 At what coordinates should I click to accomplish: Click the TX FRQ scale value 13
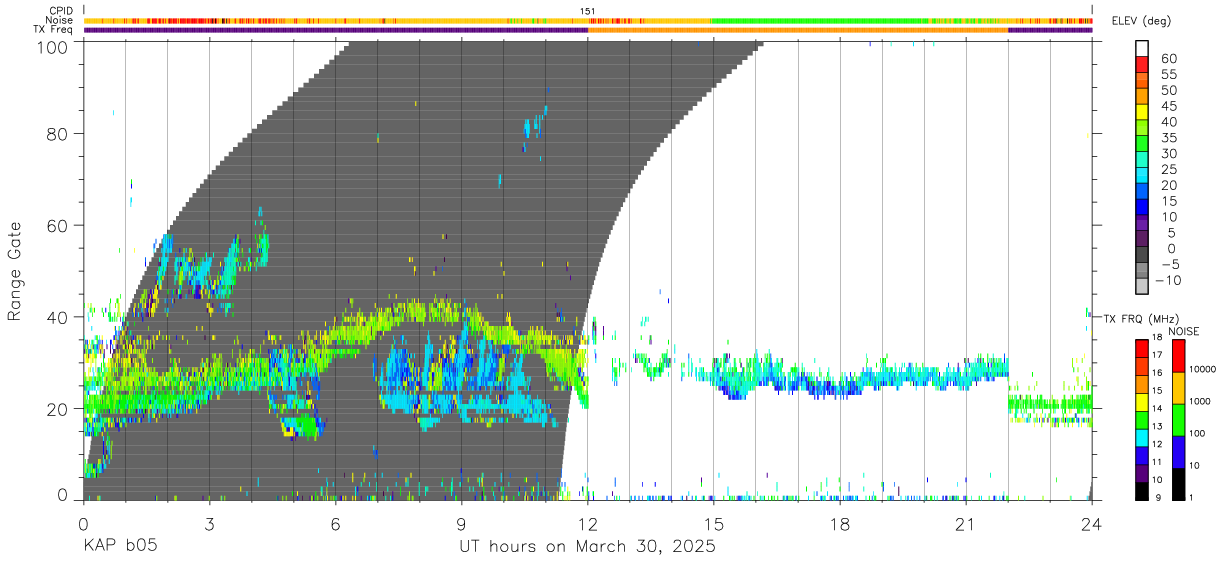(x=1158, y=427)
